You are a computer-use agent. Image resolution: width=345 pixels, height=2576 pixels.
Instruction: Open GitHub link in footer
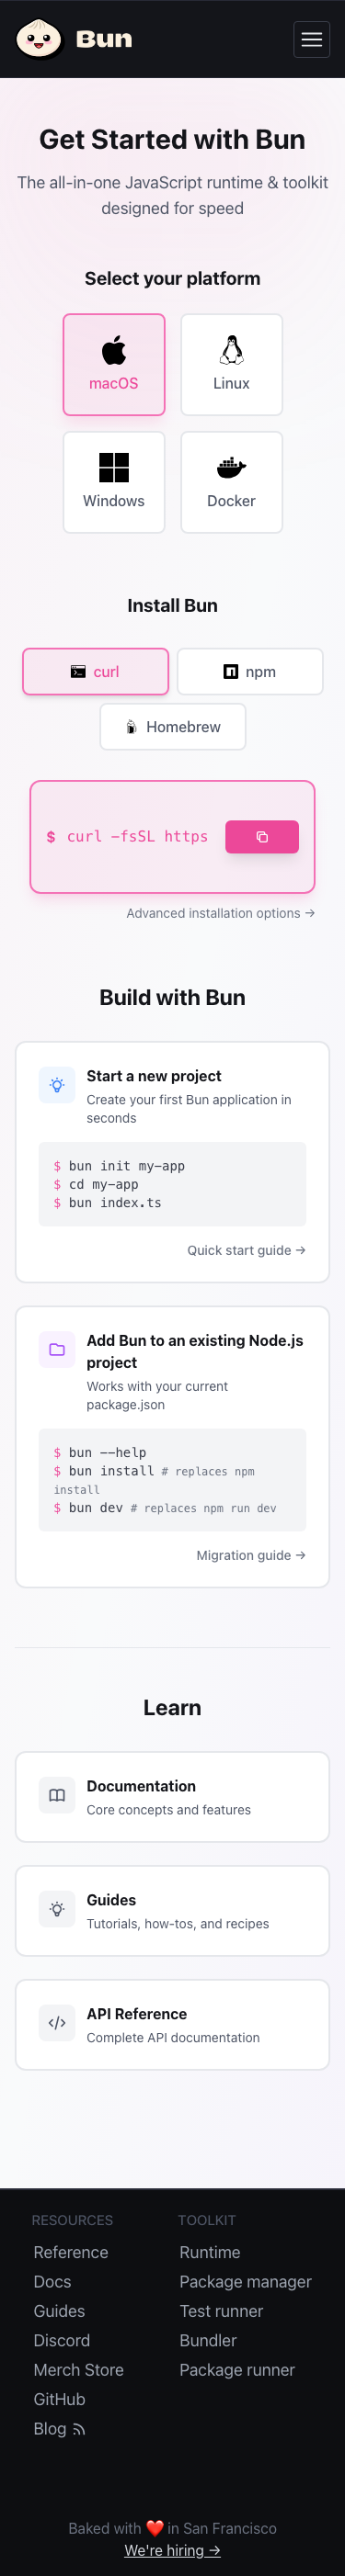coord(59,2399)
